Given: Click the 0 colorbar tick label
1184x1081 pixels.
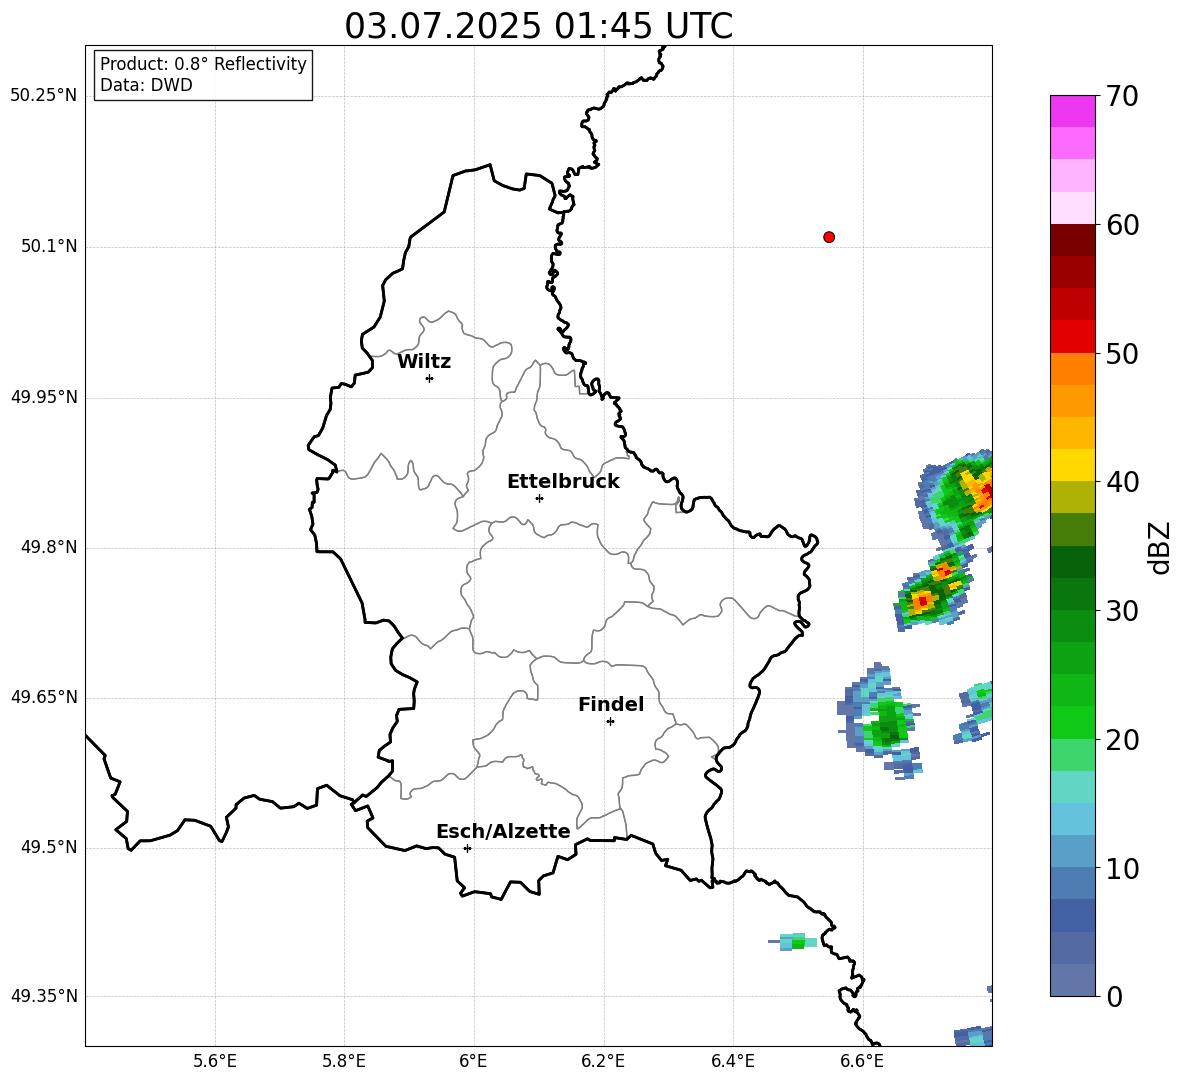Looking at the screenshot, I should (1115, 996).
